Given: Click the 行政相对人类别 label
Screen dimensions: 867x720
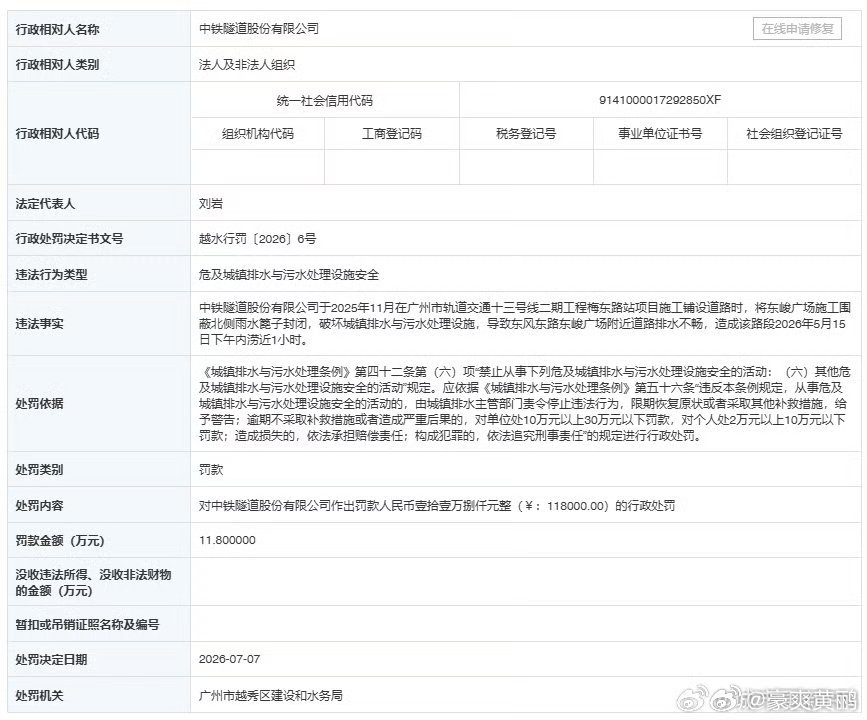Looking at the screenshot, I should tap(57, 65).
